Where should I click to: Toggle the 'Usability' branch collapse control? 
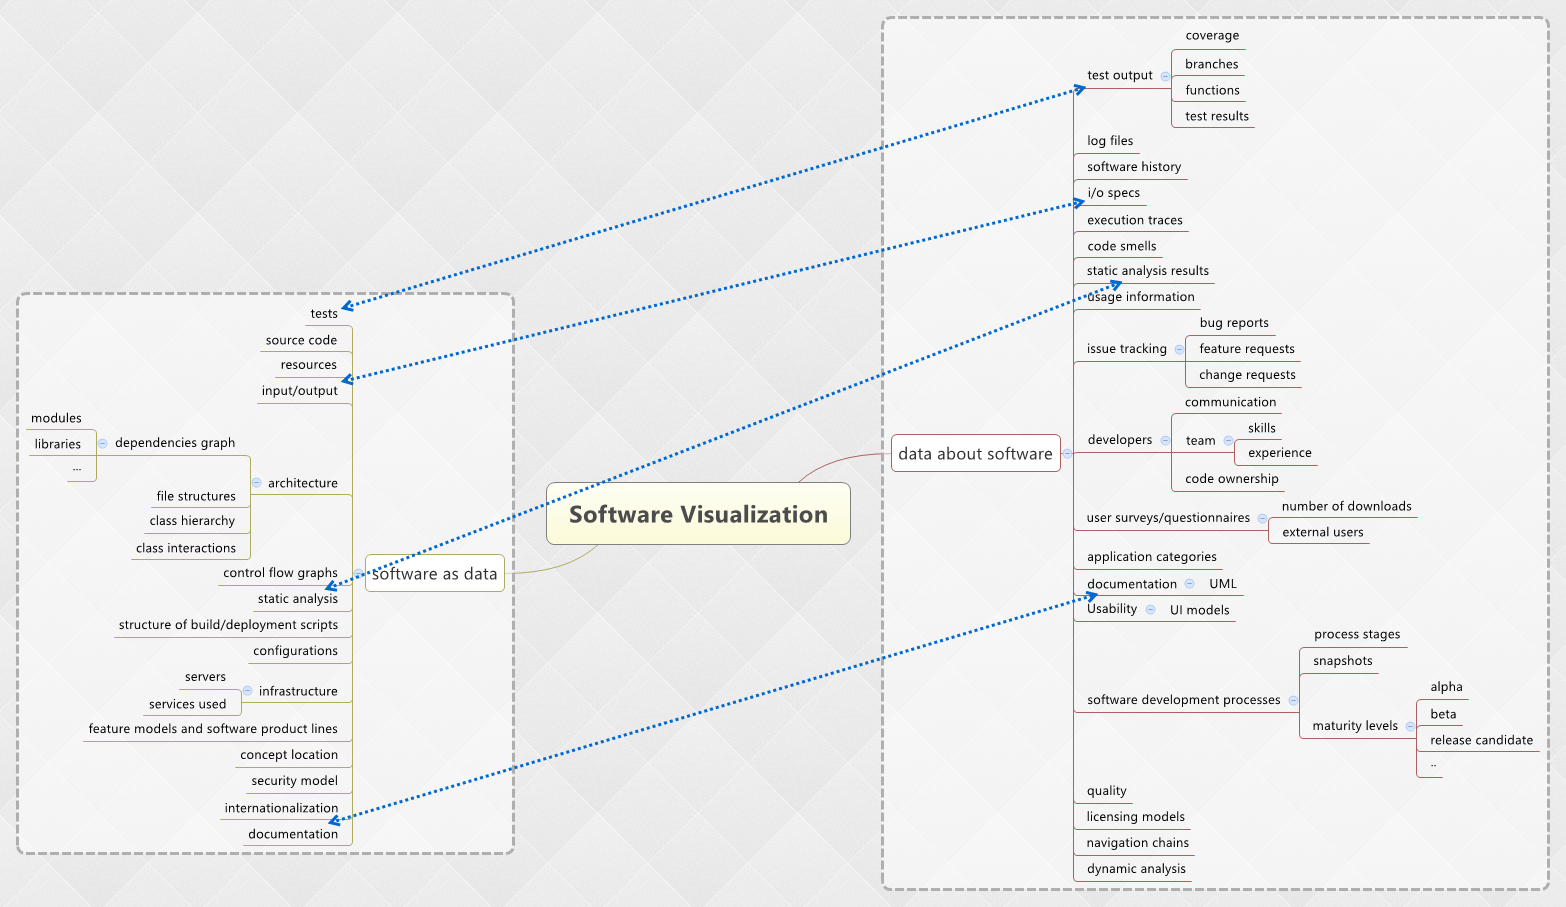pyautogui.click(x=1151, y=610)
